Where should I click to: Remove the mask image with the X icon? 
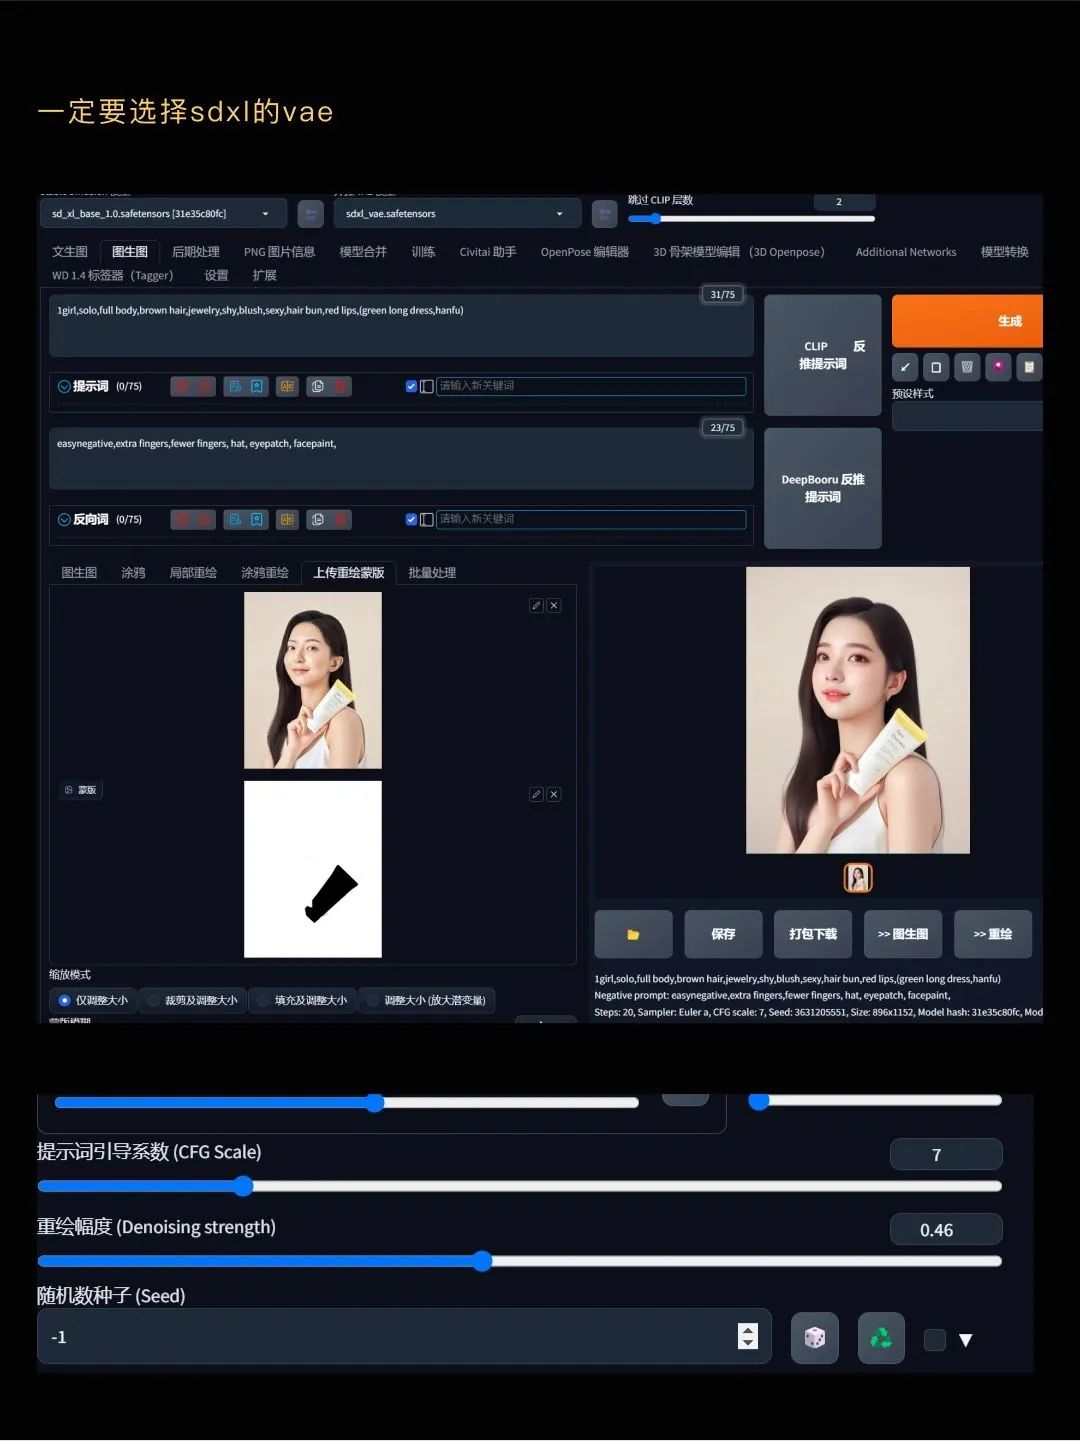click(x=554, y=794)
